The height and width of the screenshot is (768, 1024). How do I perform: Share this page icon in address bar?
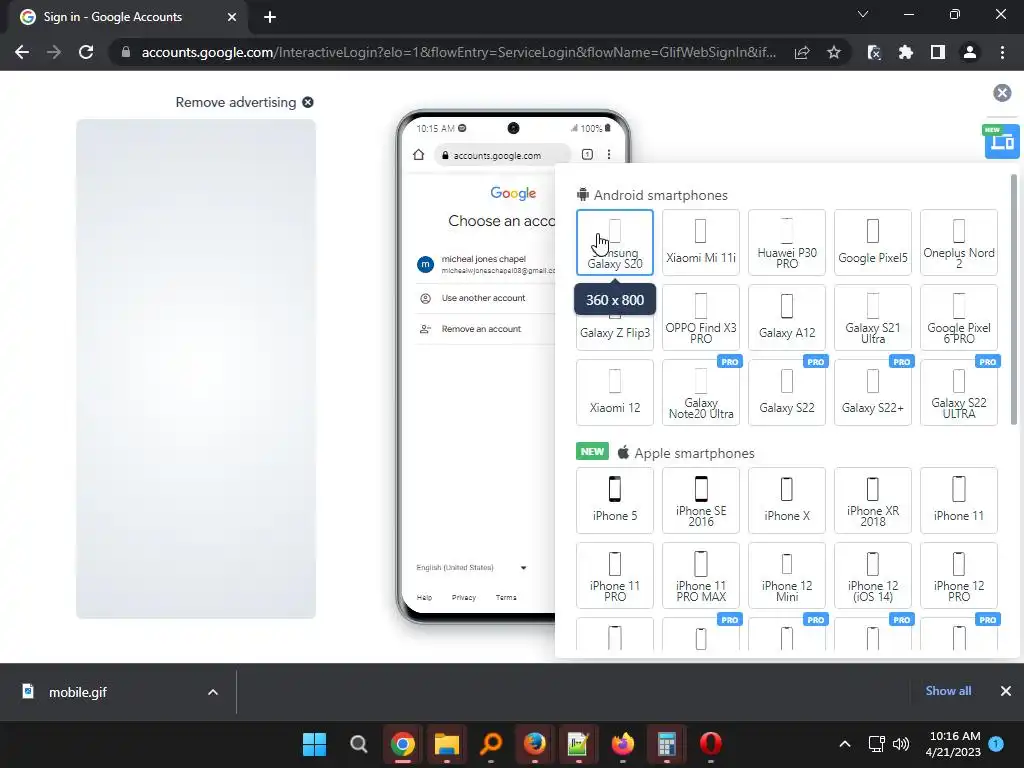pos(802,52)
